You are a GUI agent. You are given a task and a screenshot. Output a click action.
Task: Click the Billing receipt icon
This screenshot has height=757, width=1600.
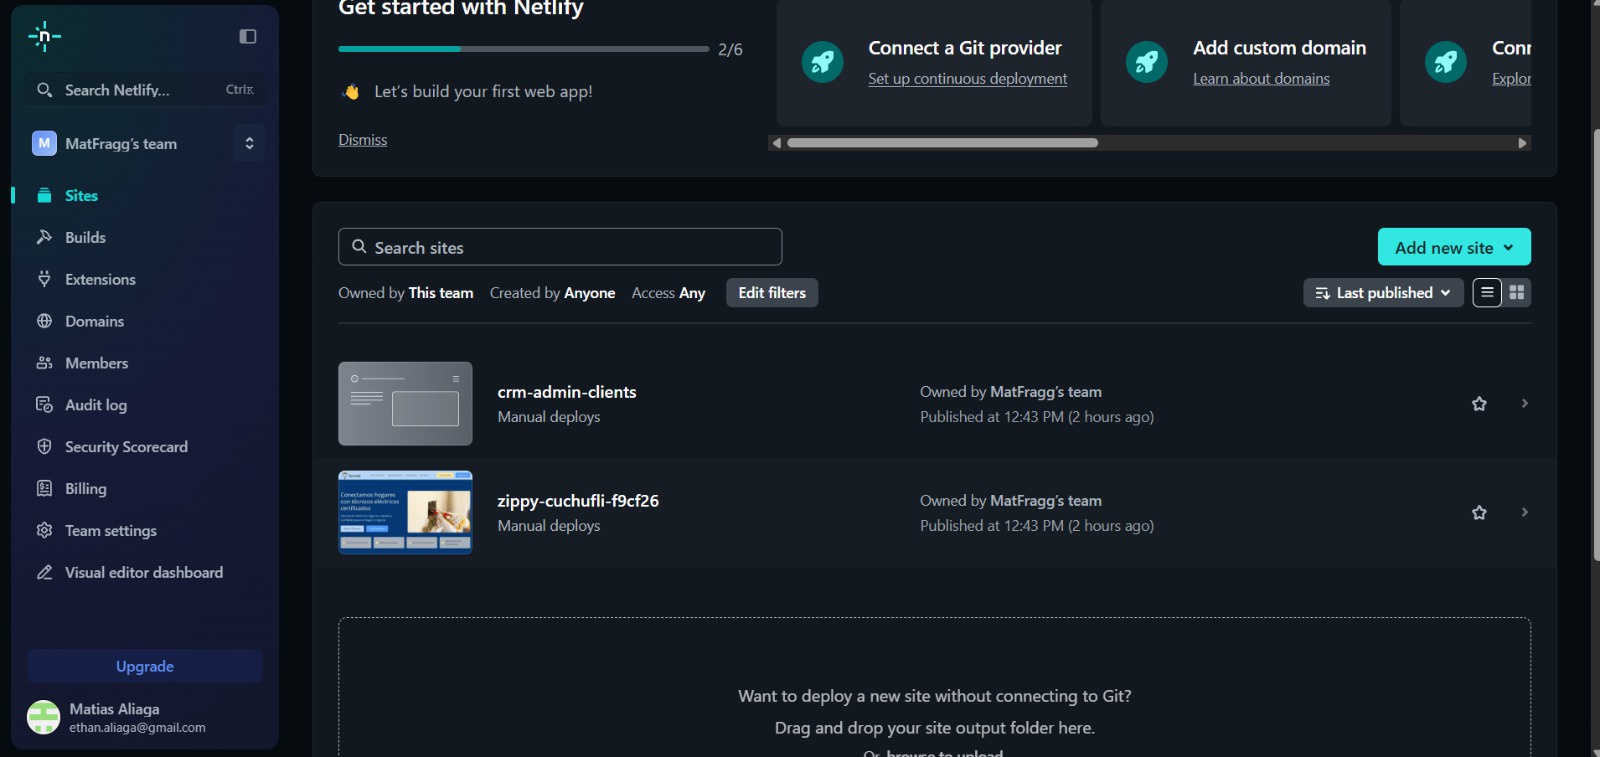pyautogui.click(x=44, y=489)
